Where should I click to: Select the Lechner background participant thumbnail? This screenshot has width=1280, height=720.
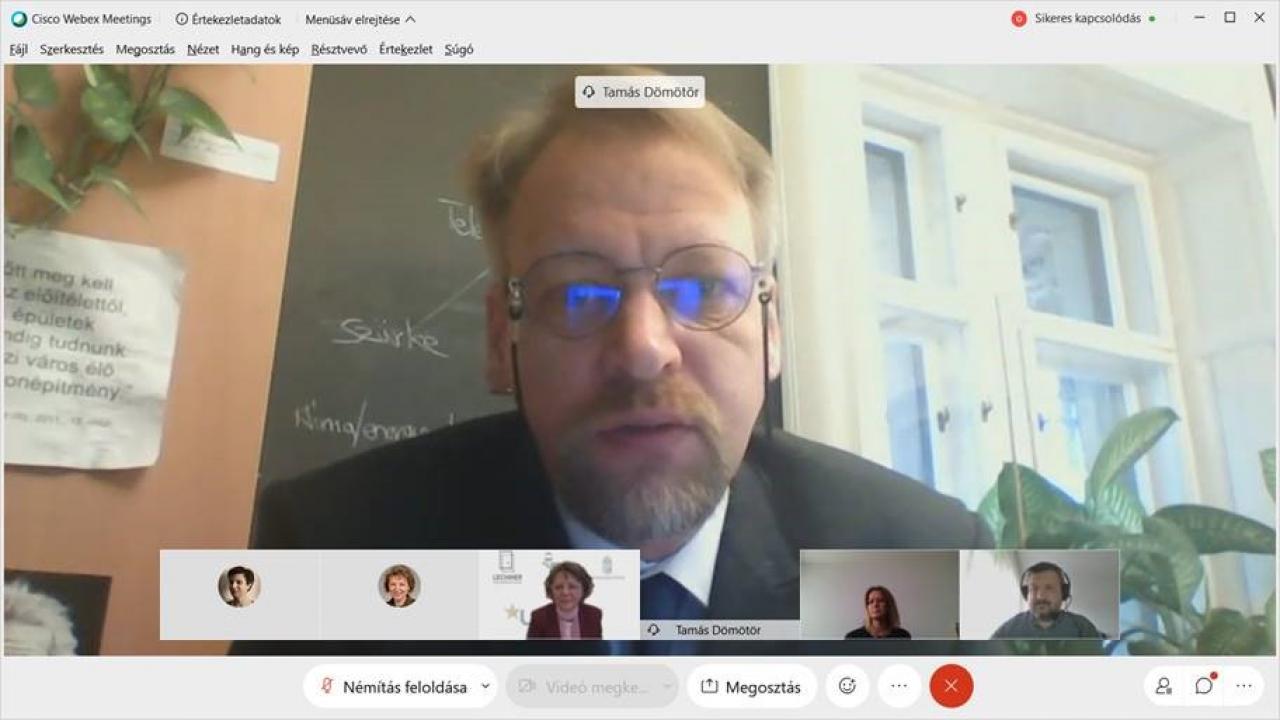coord(559,595)
